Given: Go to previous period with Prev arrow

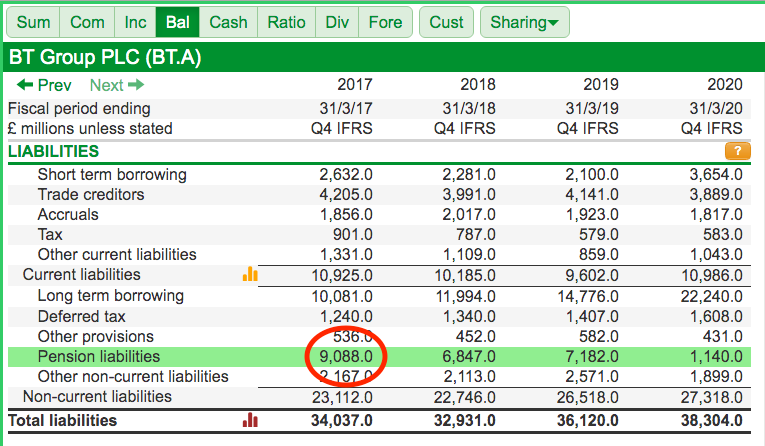Looking at the screenshot, I should pyautogui.click(x=44, y=85).
